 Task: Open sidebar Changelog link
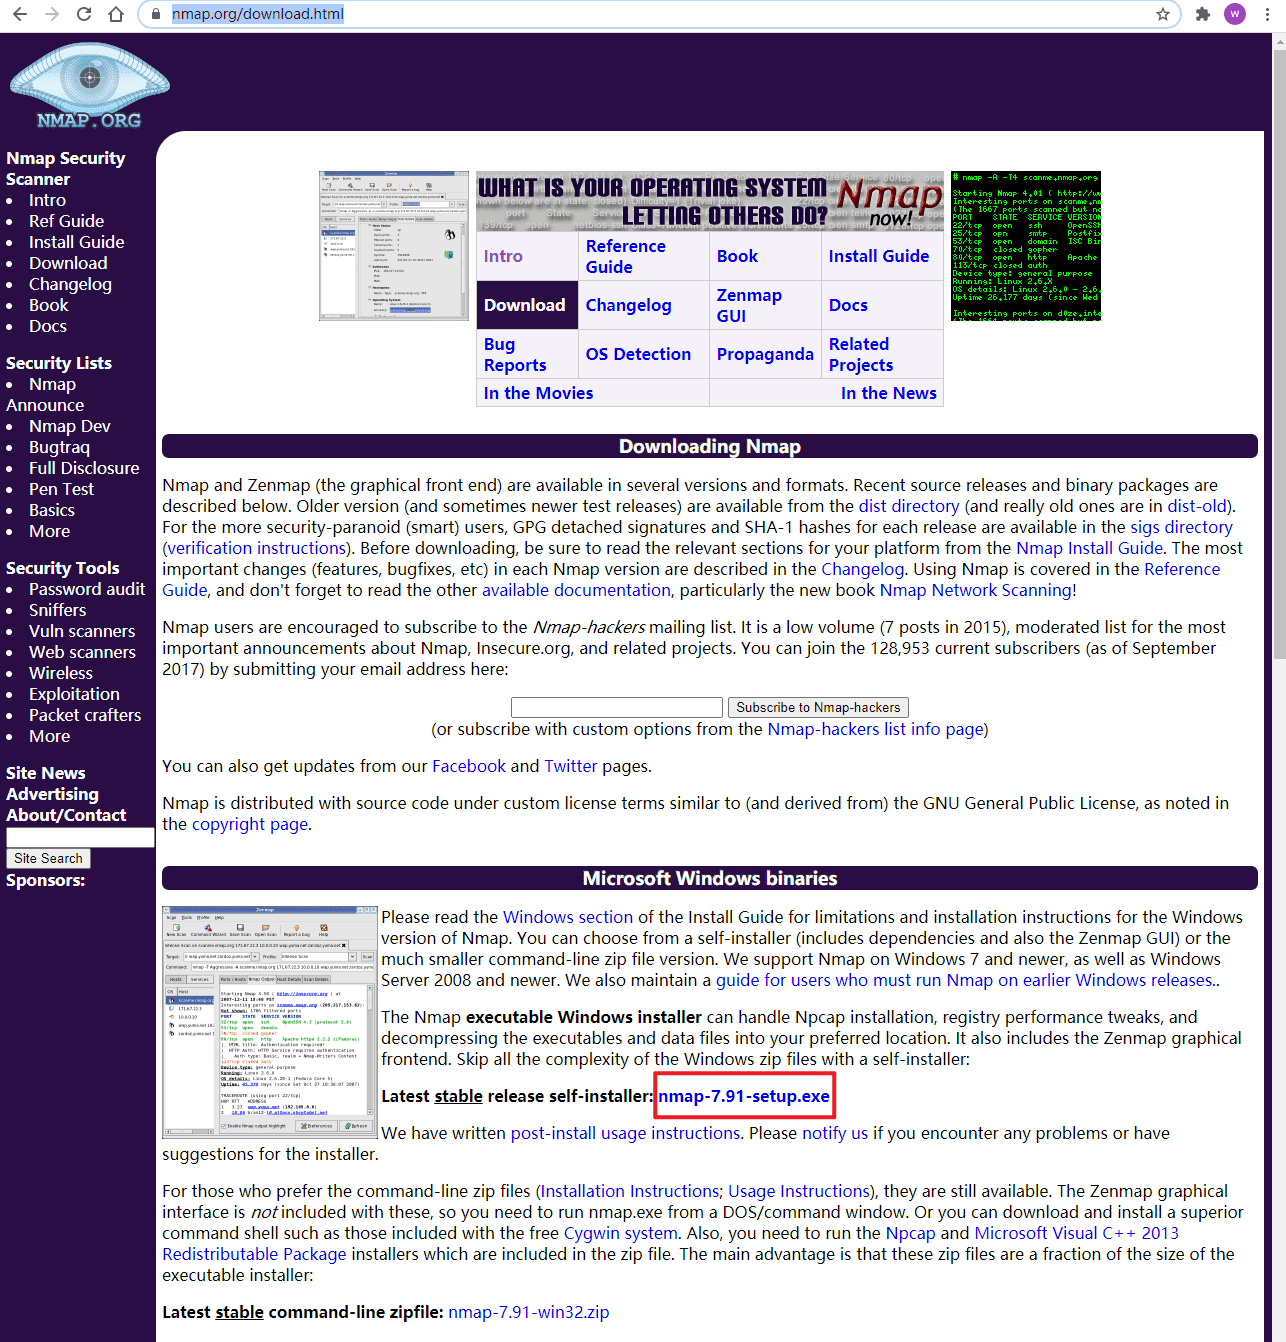[70, 284]
